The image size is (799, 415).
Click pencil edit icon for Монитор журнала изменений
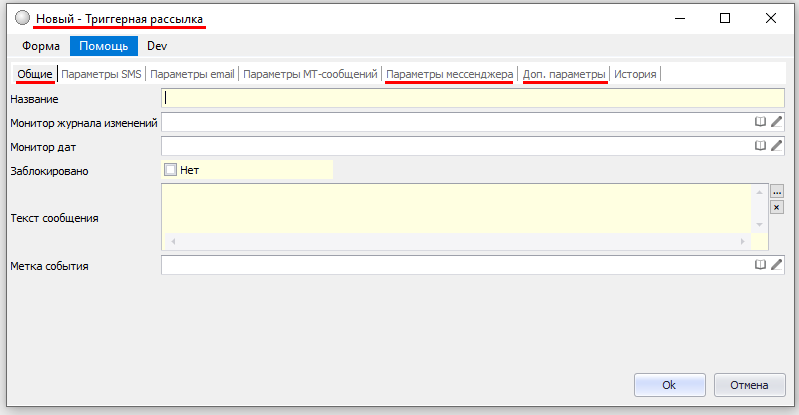tap(776, 122)
